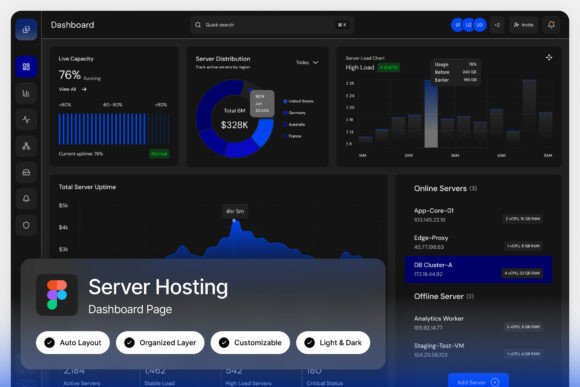Expand the Server Load Chart card

pos(549,57)
